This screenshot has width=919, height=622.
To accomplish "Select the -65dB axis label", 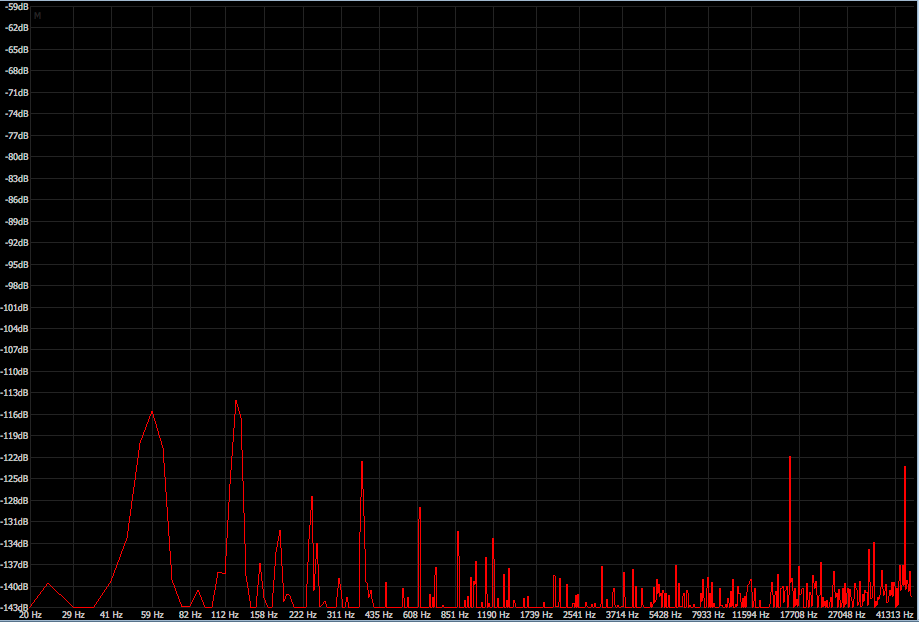I will [15, 50].
